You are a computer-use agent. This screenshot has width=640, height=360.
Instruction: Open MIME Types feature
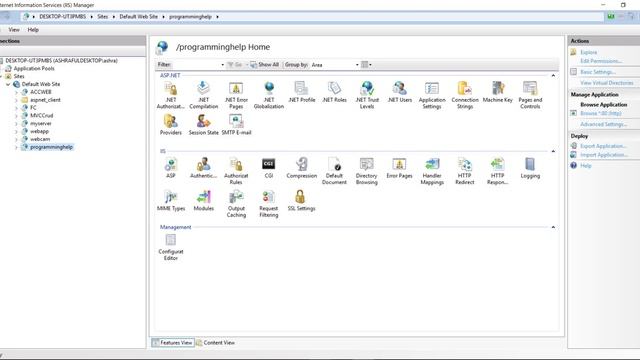pos(171,200)
